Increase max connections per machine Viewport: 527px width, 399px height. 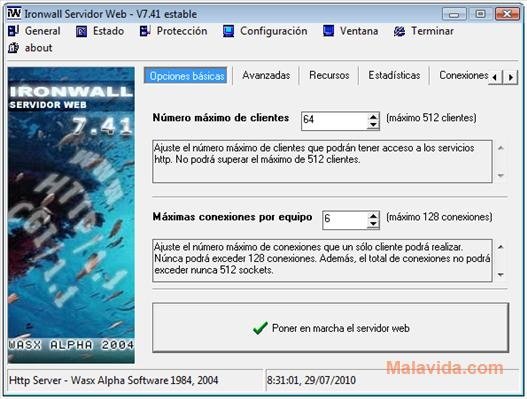click(373, 216)
